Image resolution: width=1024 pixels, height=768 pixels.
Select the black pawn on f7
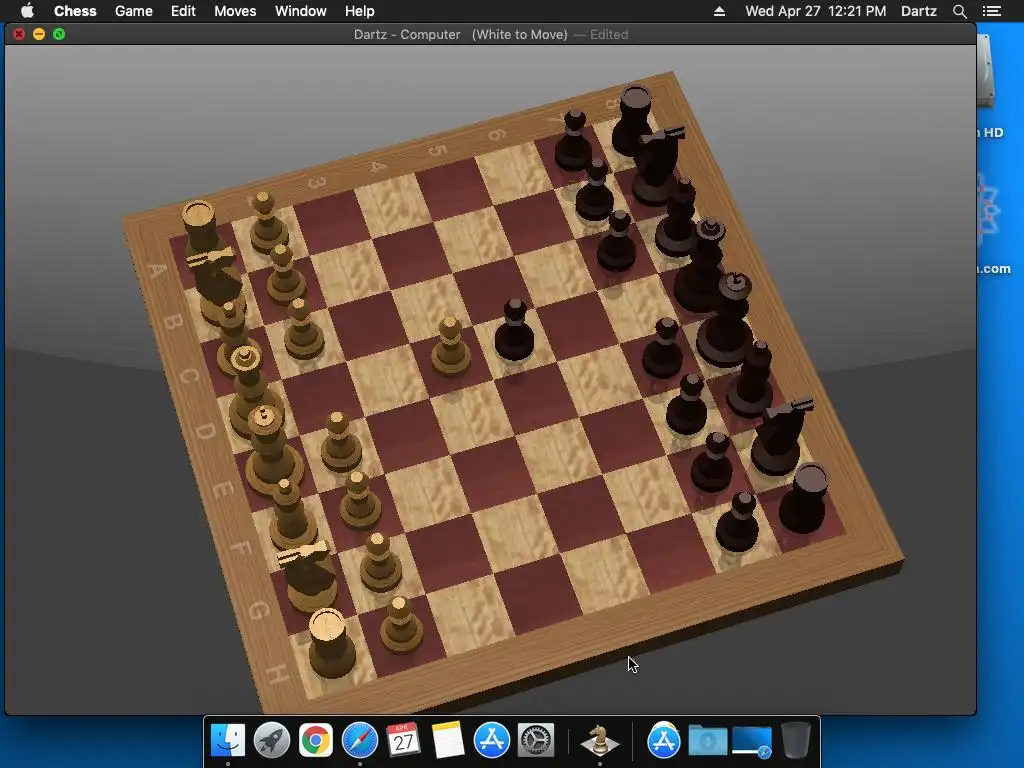(686, 405)
